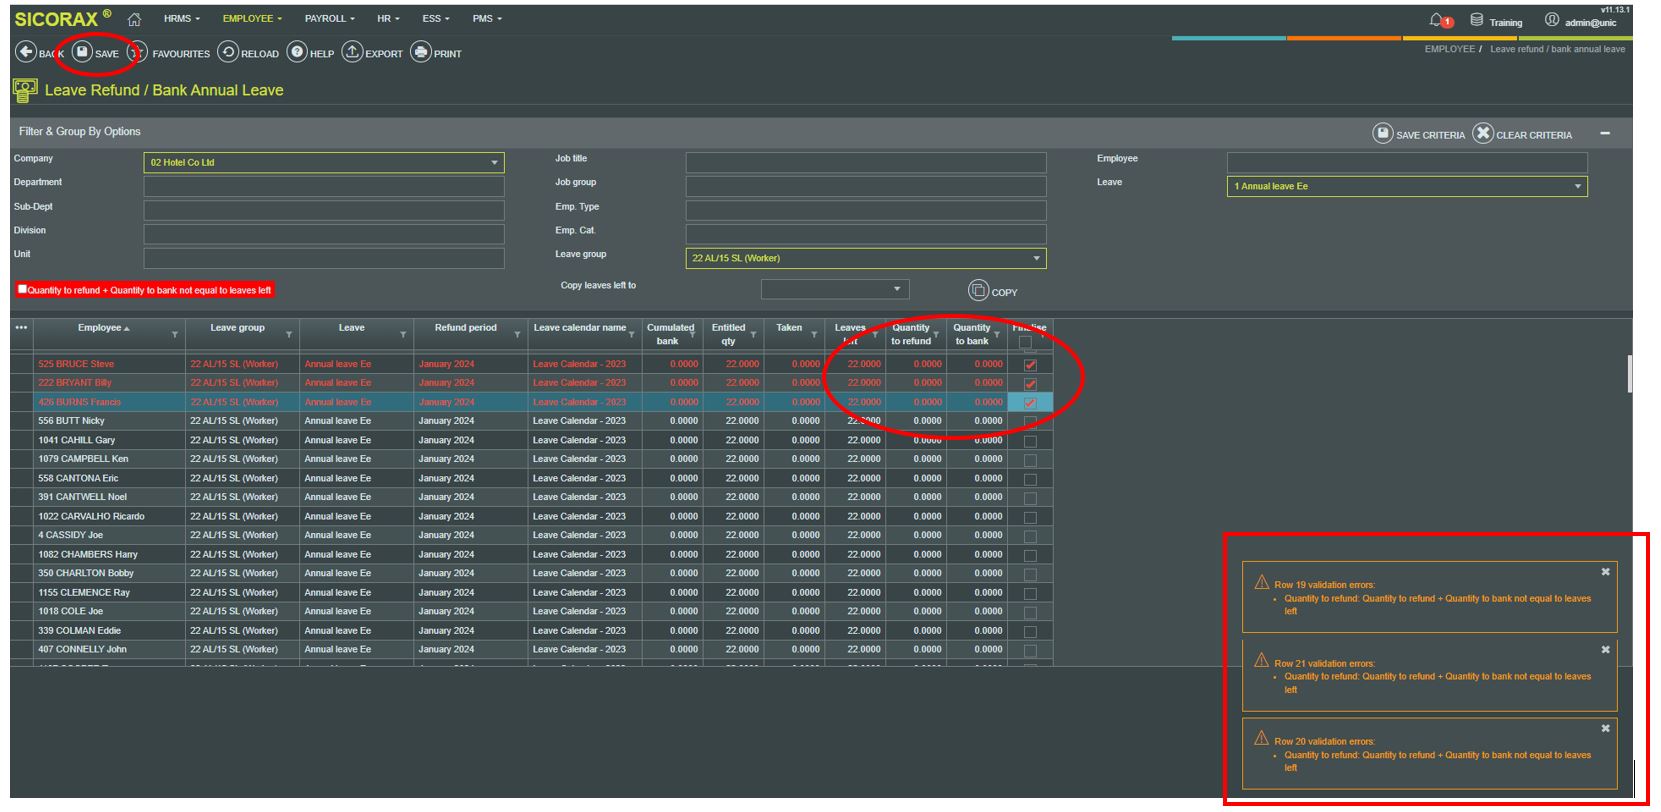This screenshot has height=812, width=1661.
Task: Expand the Company dropdown
Action: click(494, 163)
